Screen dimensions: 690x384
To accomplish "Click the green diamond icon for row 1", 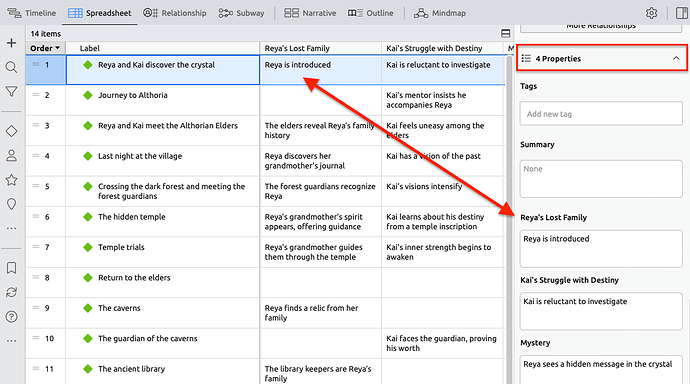I will (x=88, y=65).
